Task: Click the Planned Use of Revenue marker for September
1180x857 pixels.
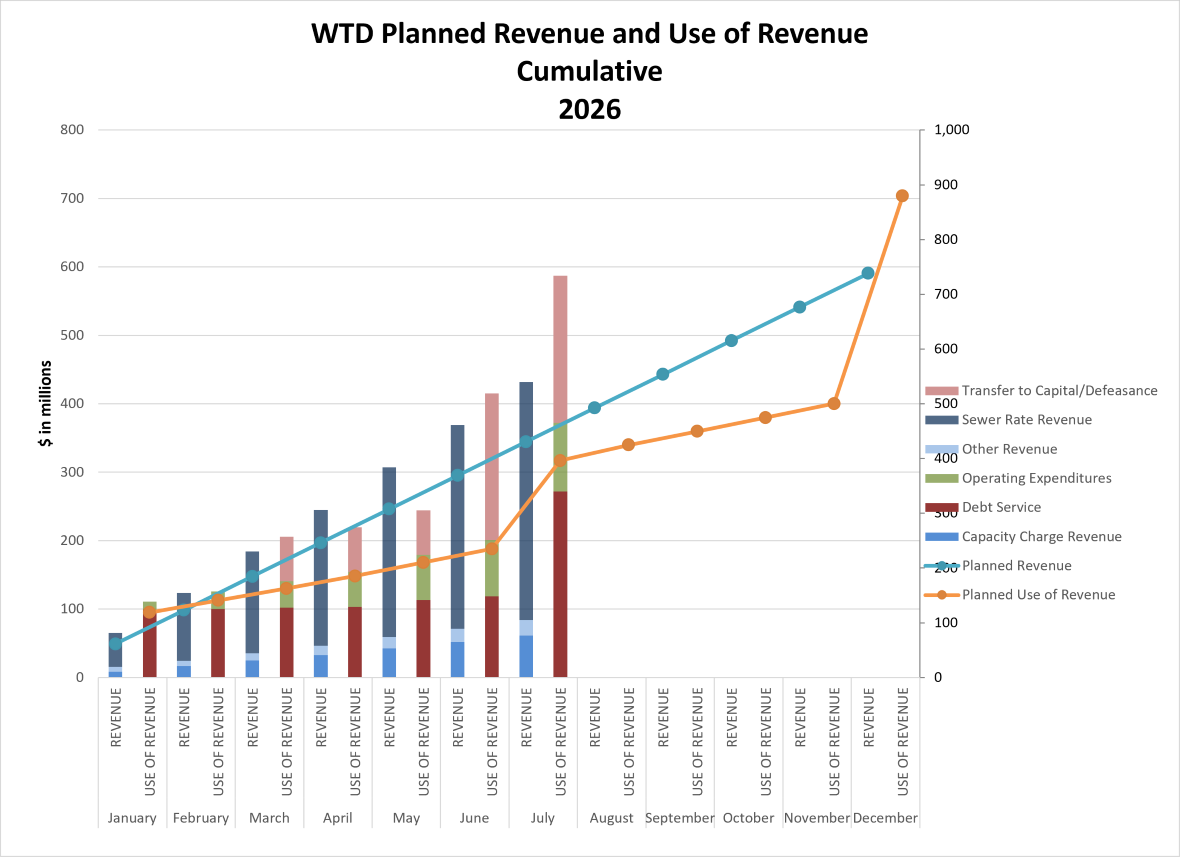Action: (697, 431)
